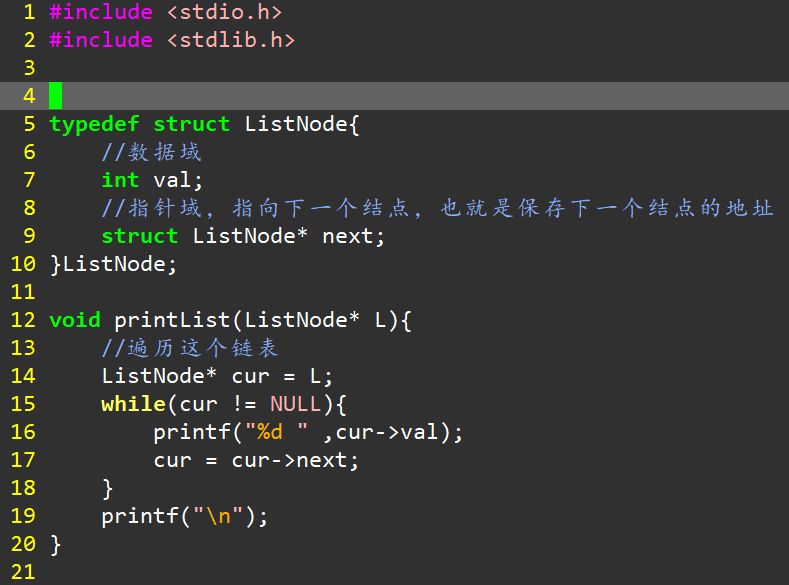
Task: Click 'ListNode{' on line 5
Action: coord(302,124)
